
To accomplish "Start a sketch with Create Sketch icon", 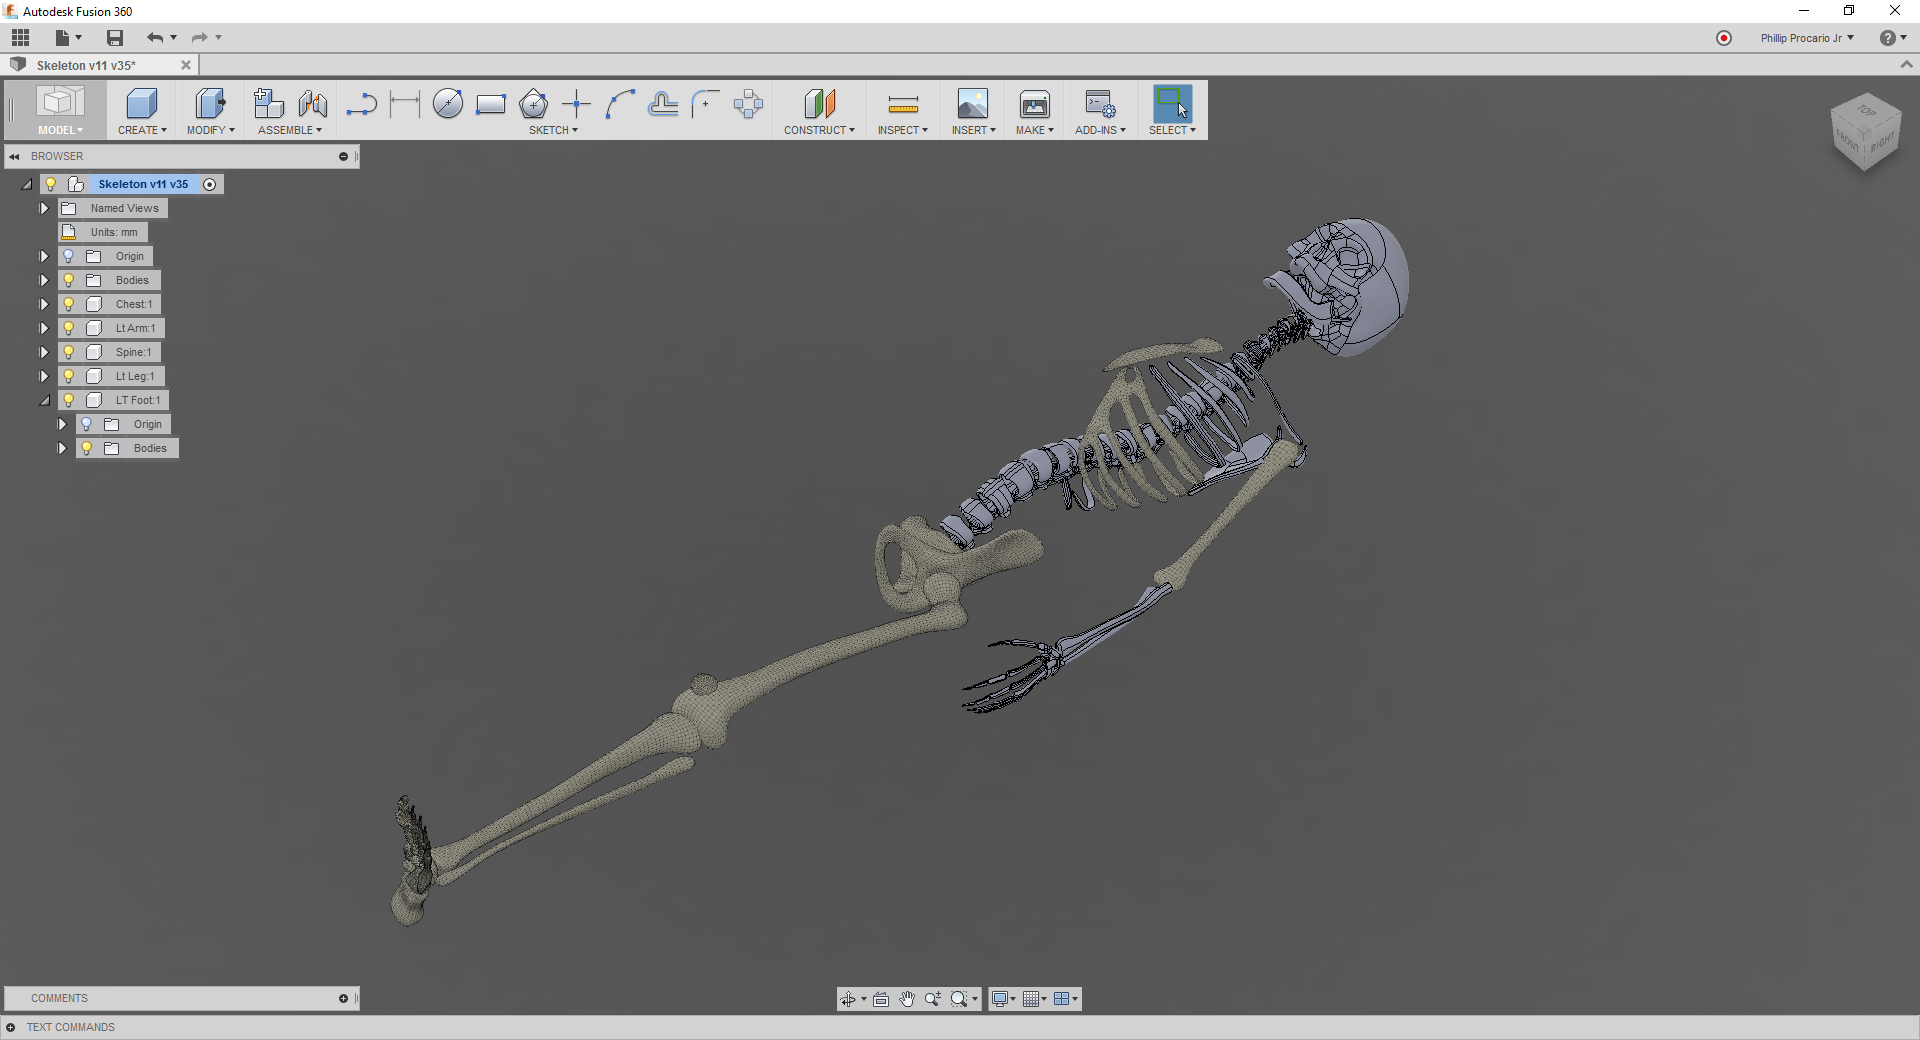I will coord(361,103).
